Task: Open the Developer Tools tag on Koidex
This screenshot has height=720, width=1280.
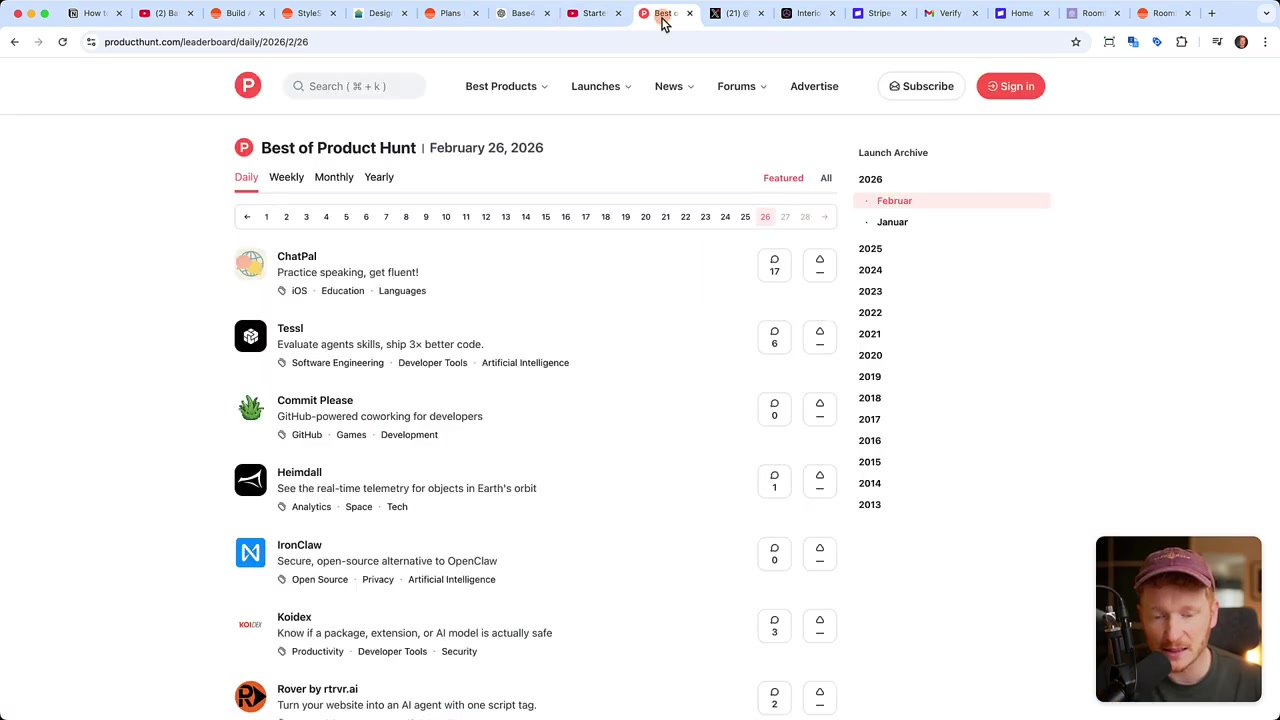Action: click(x=392, y=652)
